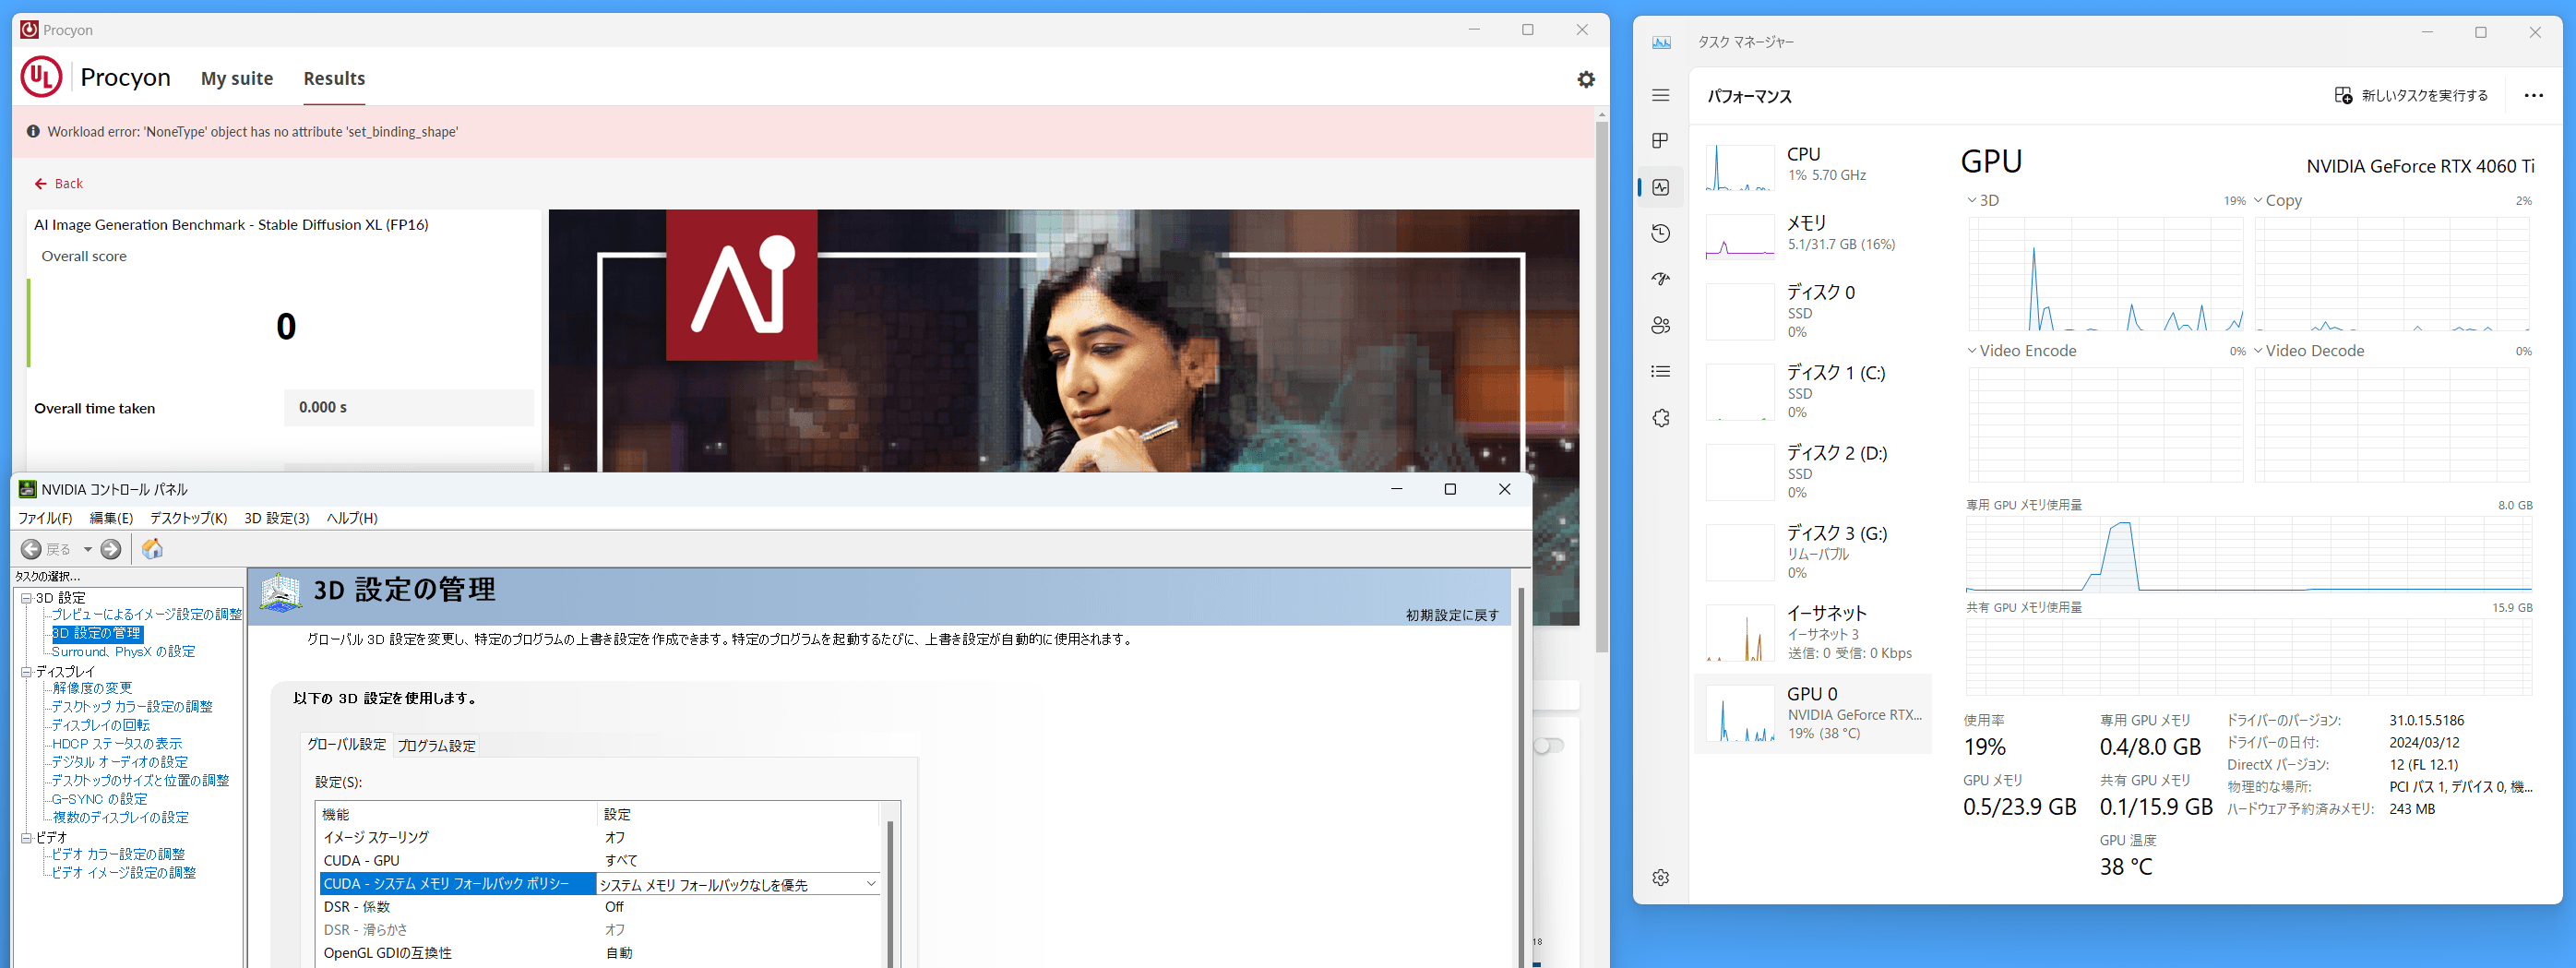2576x968 pixels.
Task: Click 新しいタスクを実行する button
Action: 2412,95
